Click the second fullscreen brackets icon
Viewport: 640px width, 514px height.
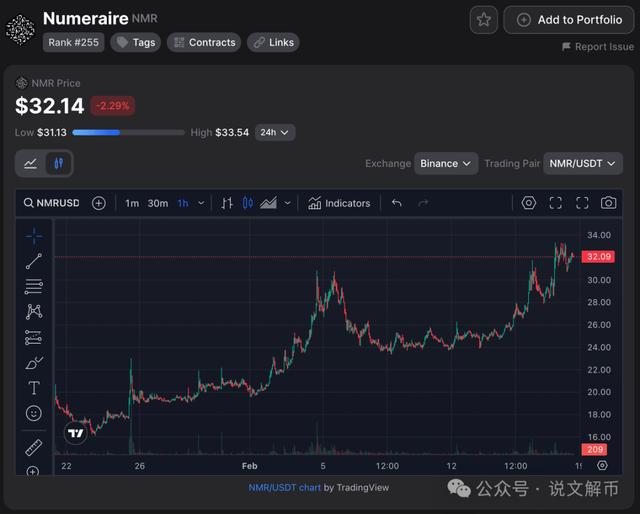pyautogui.click(x=582, y=203)
